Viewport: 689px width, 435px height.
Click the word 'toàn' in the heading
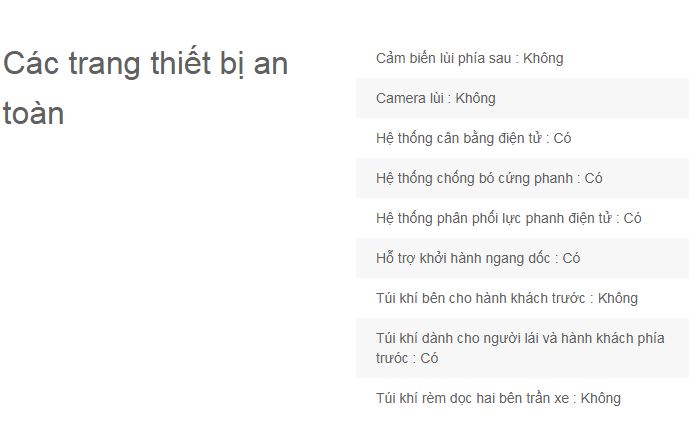pyautogui.click(x=34, y=114)
